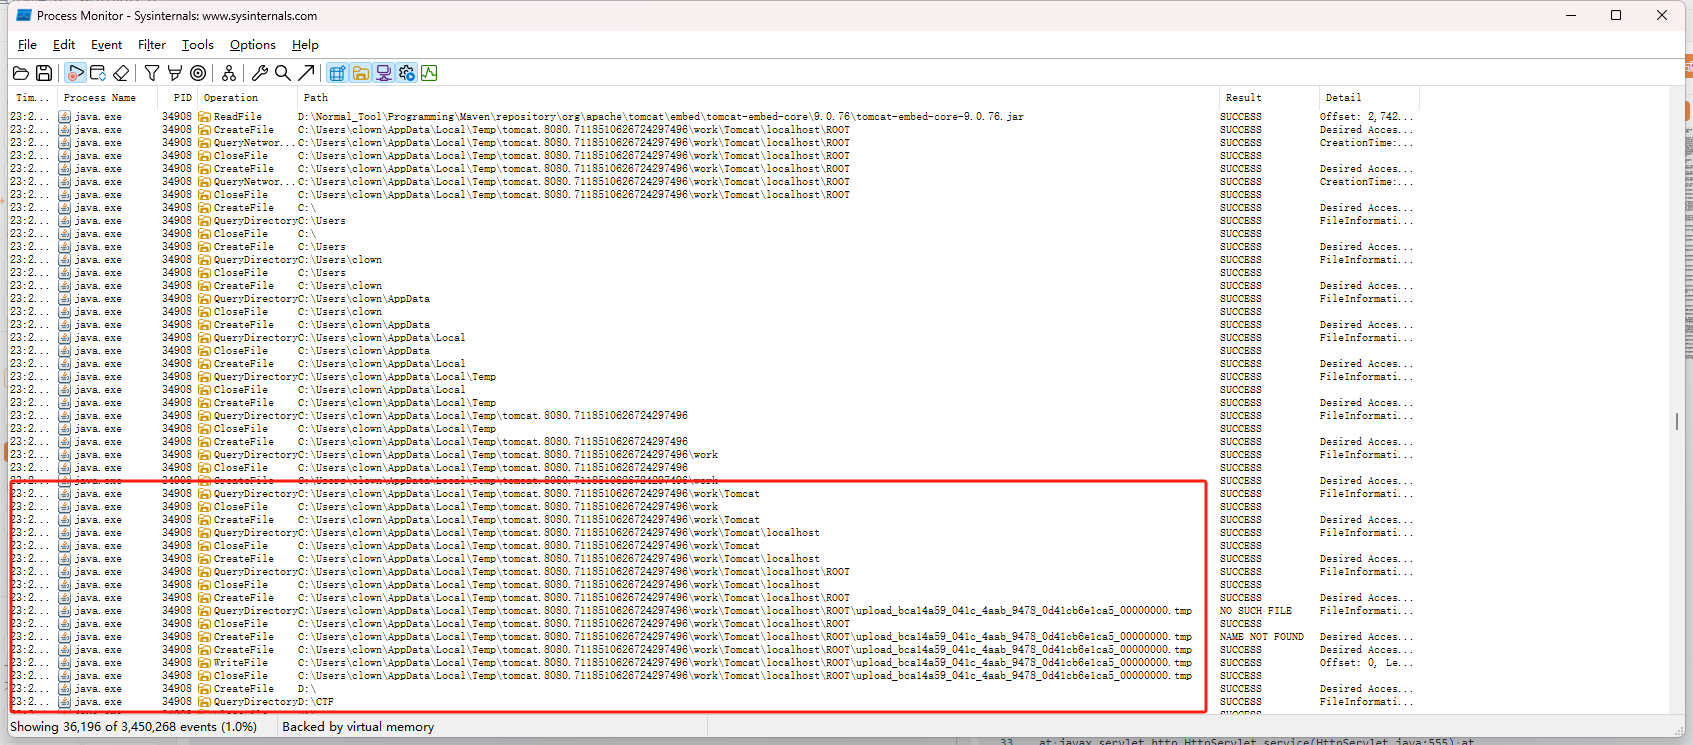Open the Filter menu

[x=152, y=45]
